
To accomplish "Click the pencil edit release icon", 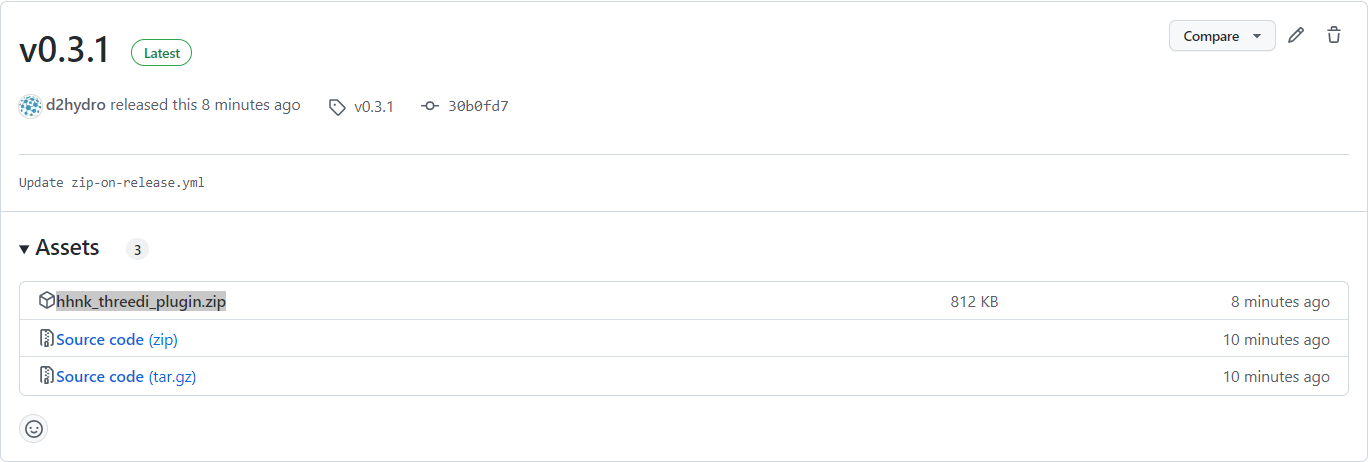I will 1296,36.
